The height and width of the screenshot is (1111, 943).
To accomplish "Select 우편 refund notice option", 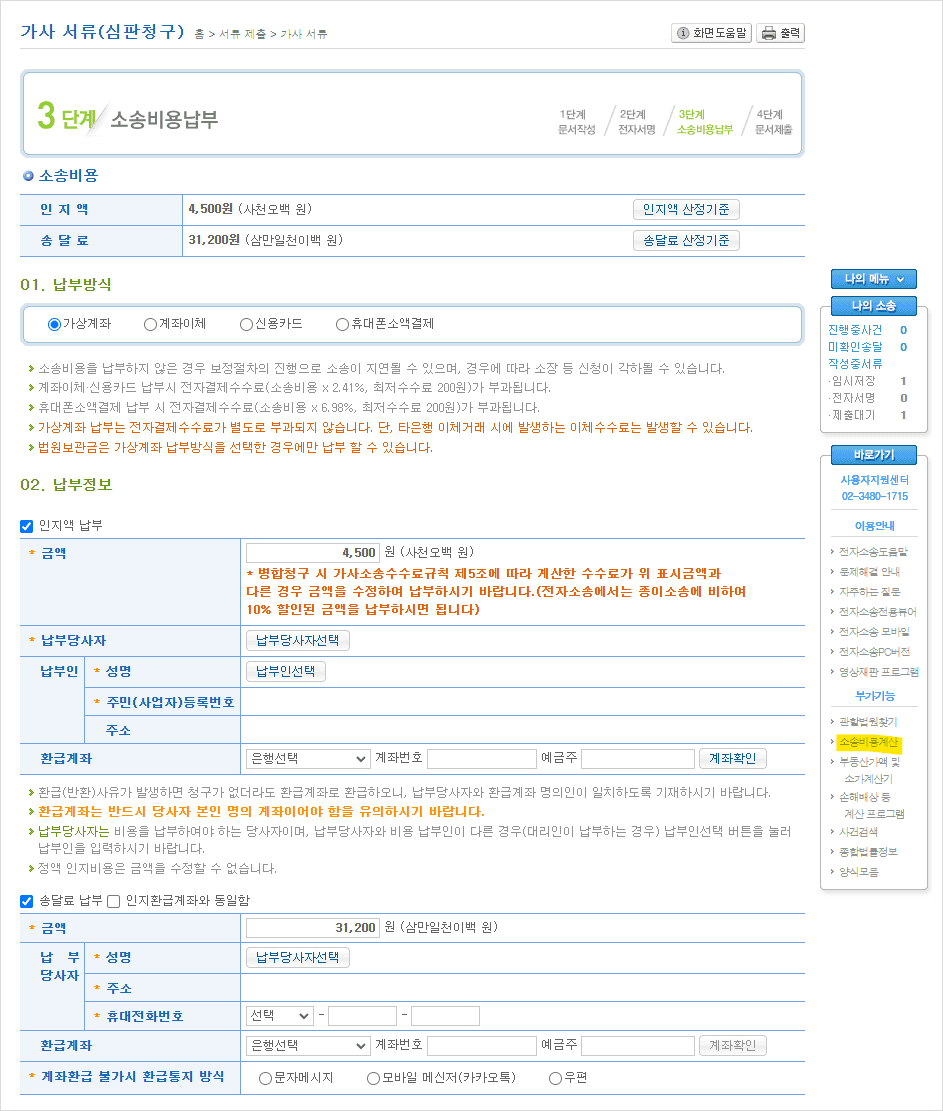I will pos(555,1078).
